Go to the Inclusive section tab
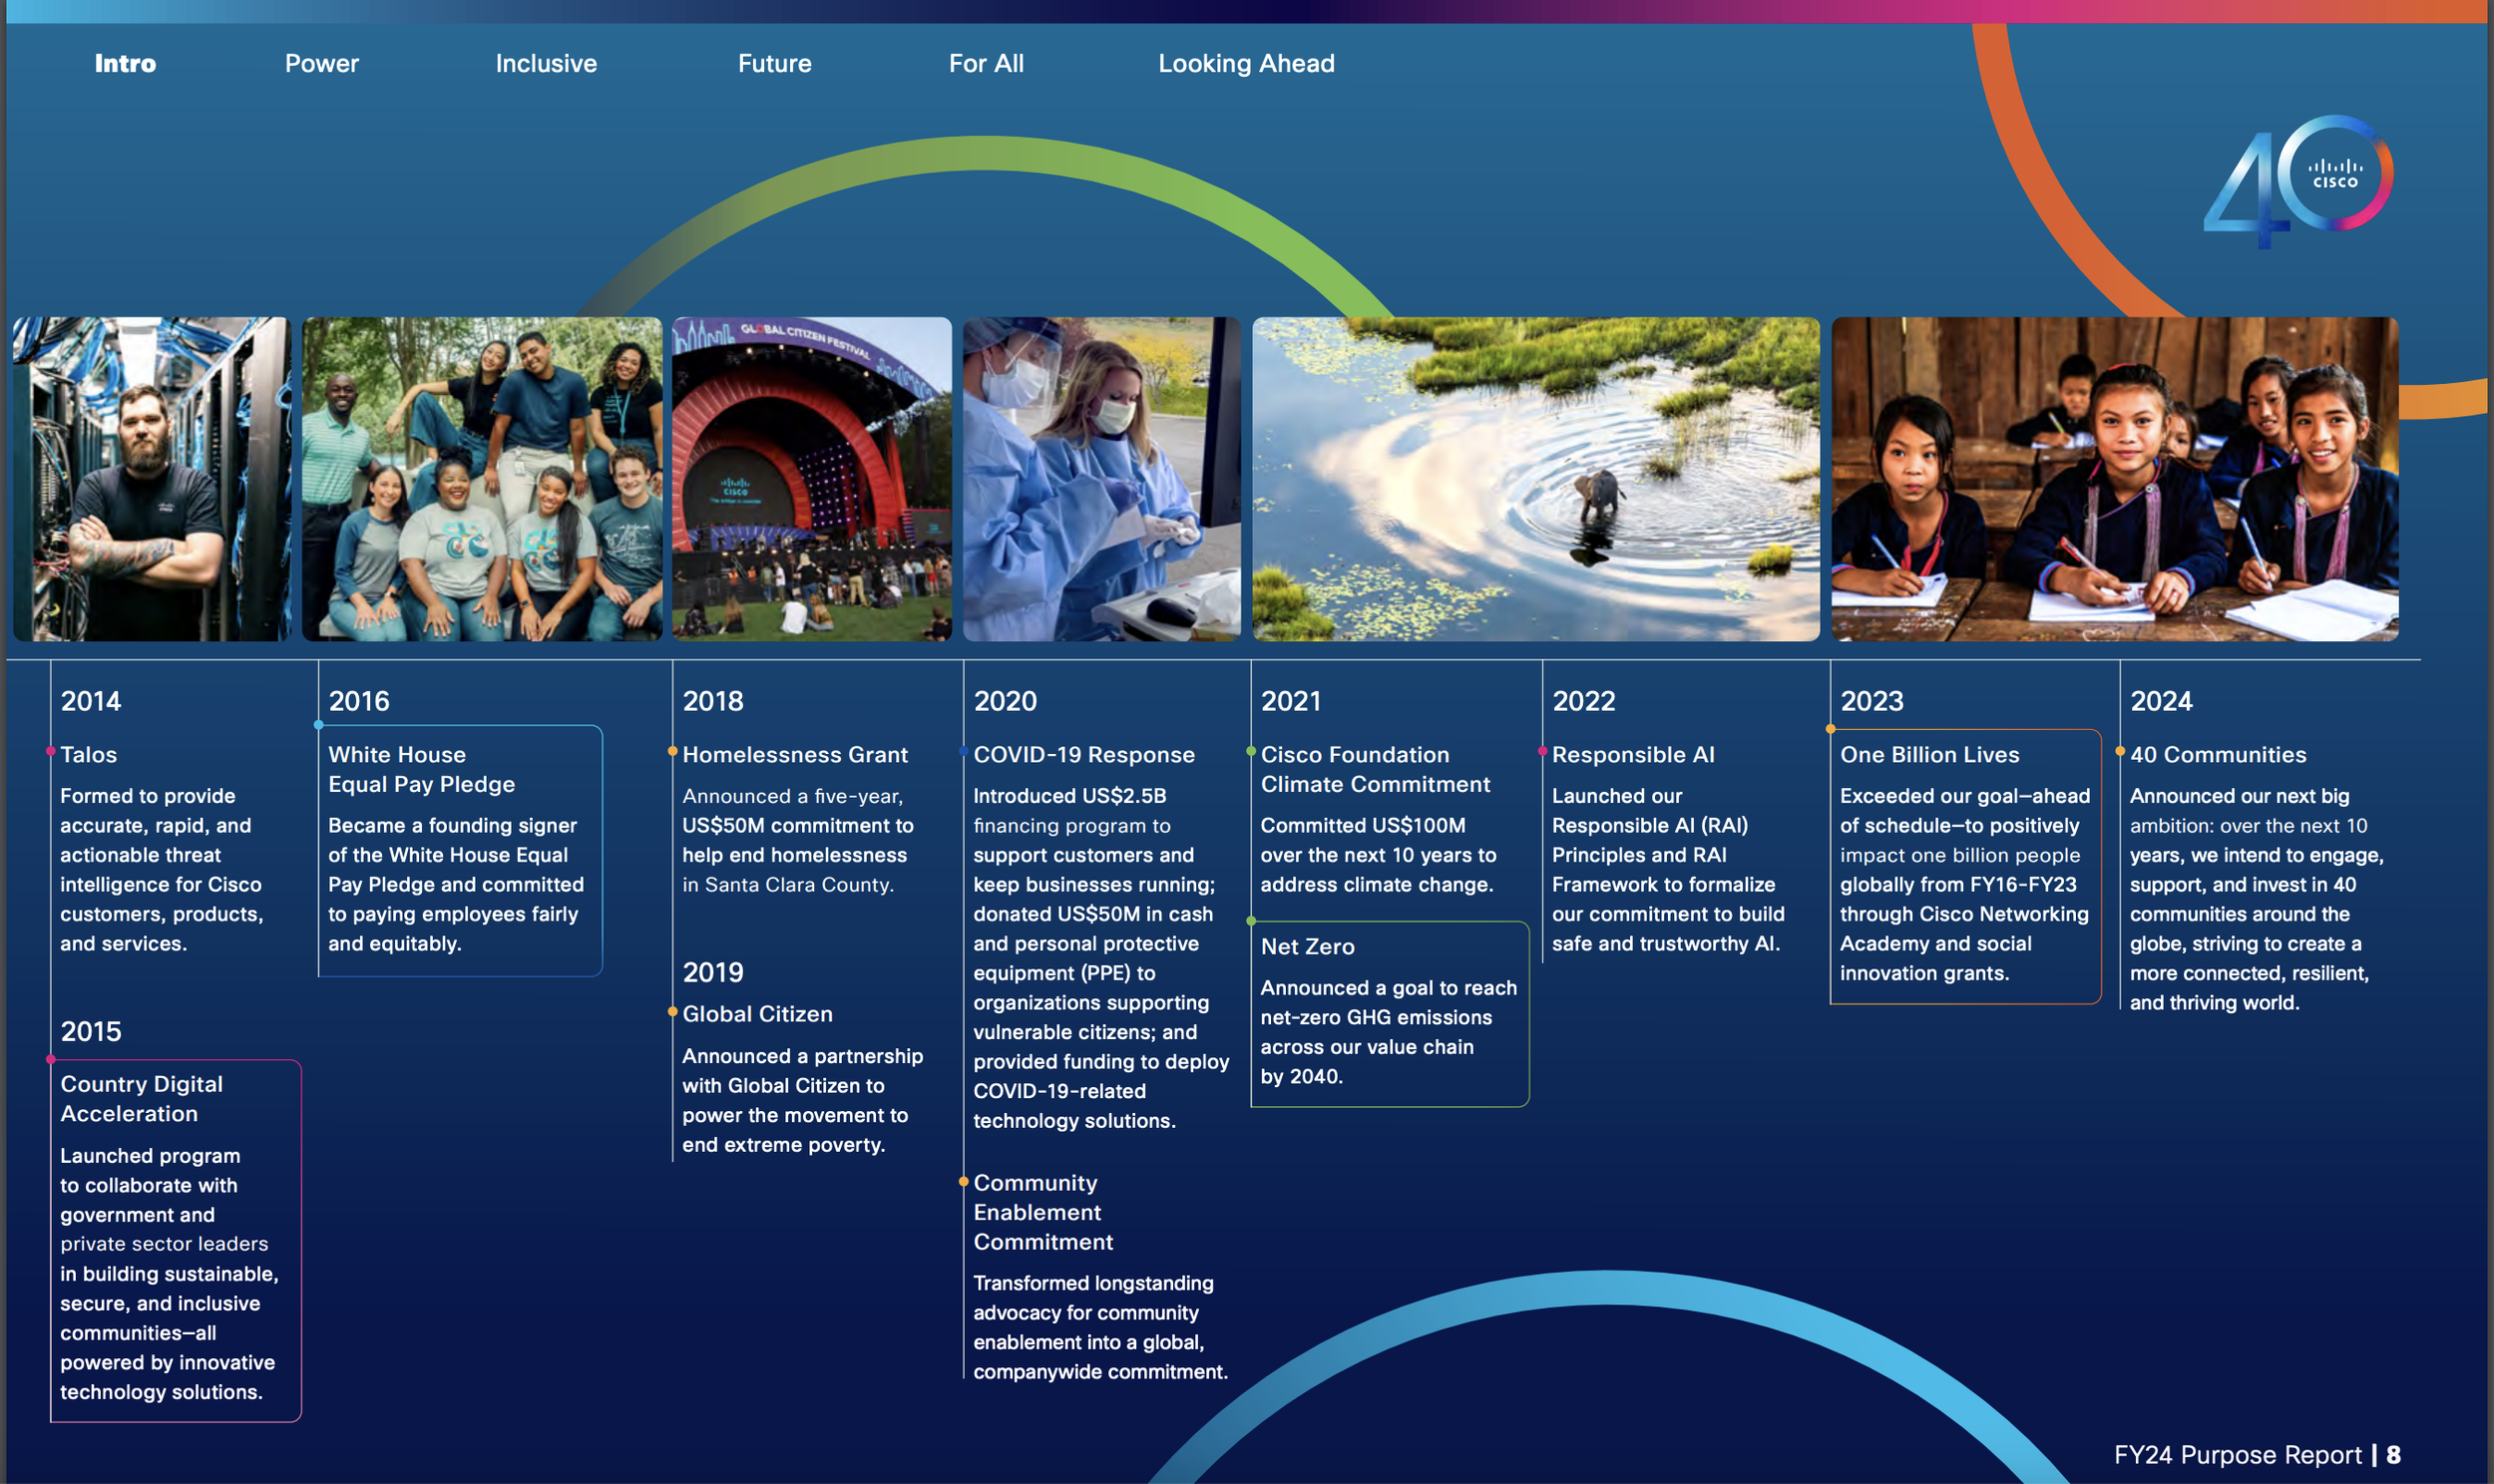Screen dimensions: 2494x1484 tap(546, 63)
